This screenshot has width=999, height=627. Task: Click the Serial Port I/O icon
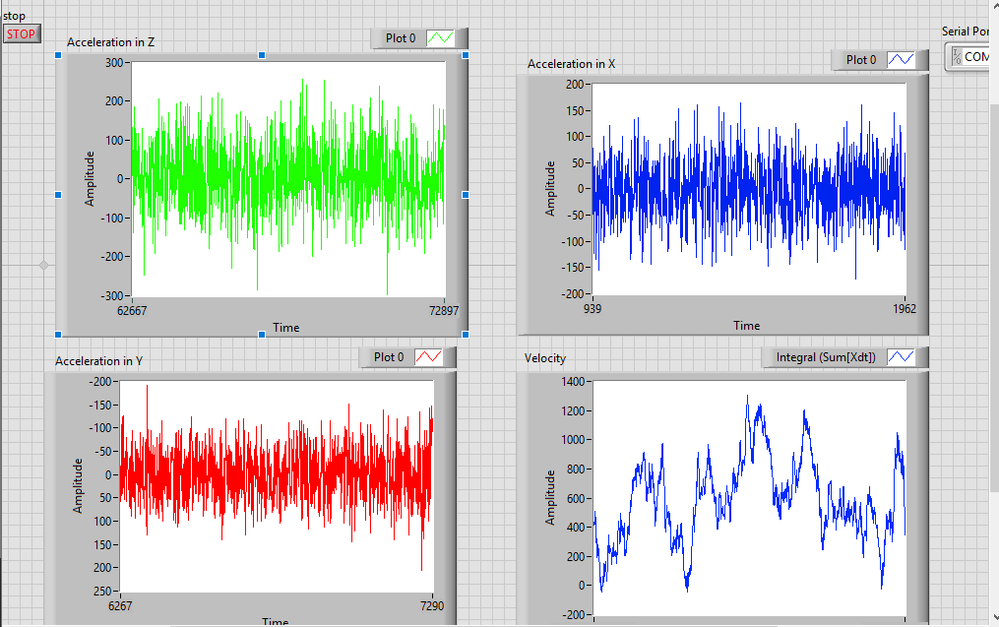(x=956, y=57)
